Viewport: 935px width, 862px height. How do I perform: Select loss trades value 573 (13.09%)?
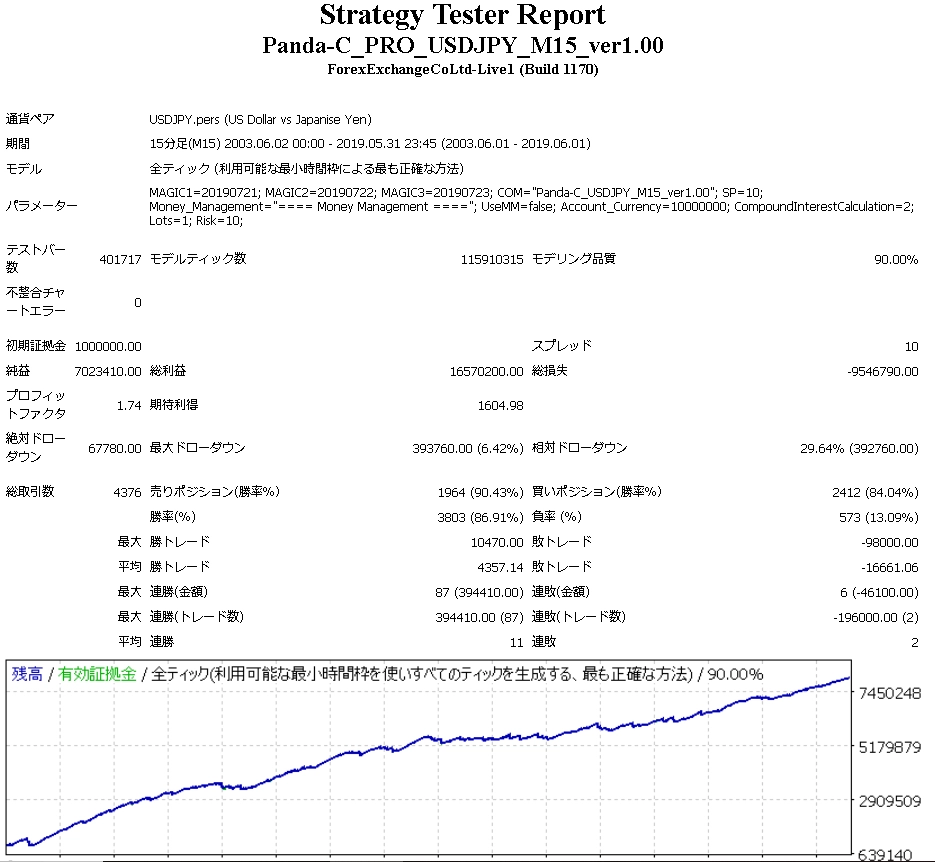(878, 517)
